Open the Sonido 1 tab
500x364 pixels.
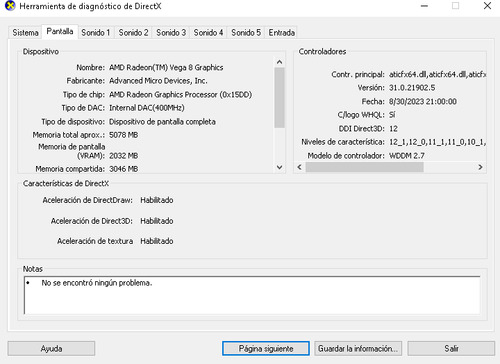pyautogui.click(x=96, y=33)
